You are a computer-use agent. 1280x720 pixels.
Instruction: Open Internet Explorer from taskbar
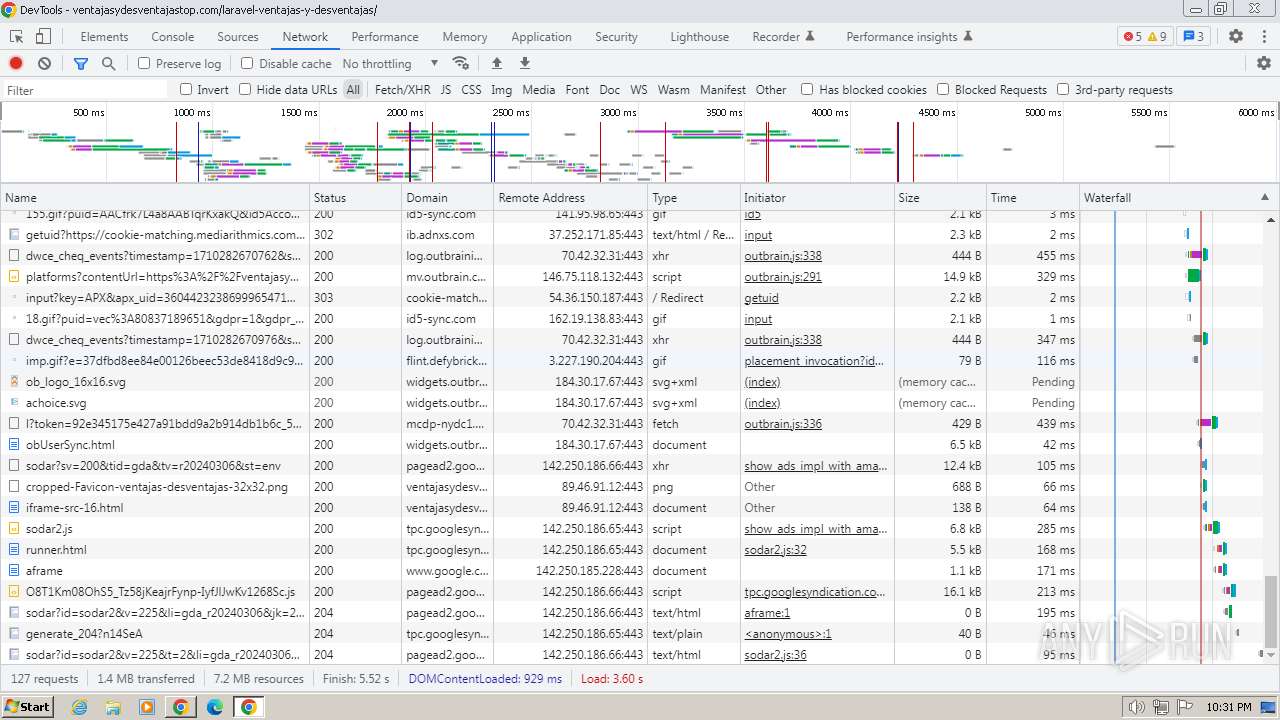pyautogui.click(x=80, y=707)
